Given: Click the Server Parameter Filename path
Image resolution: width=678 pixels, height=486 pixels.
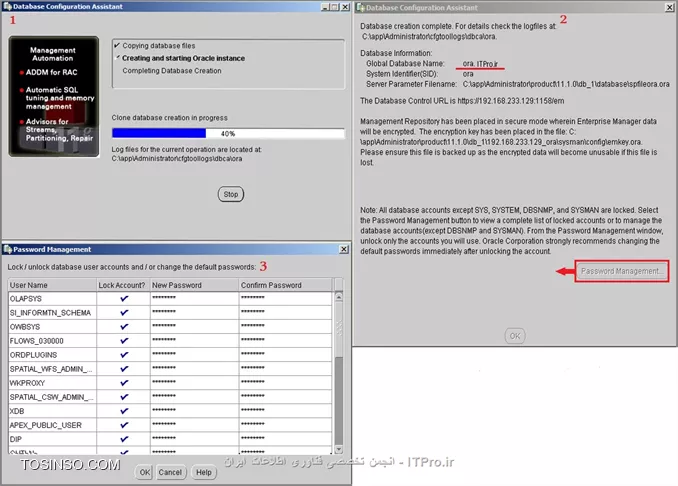Looking at the screenshot, I should pos(566,84).
